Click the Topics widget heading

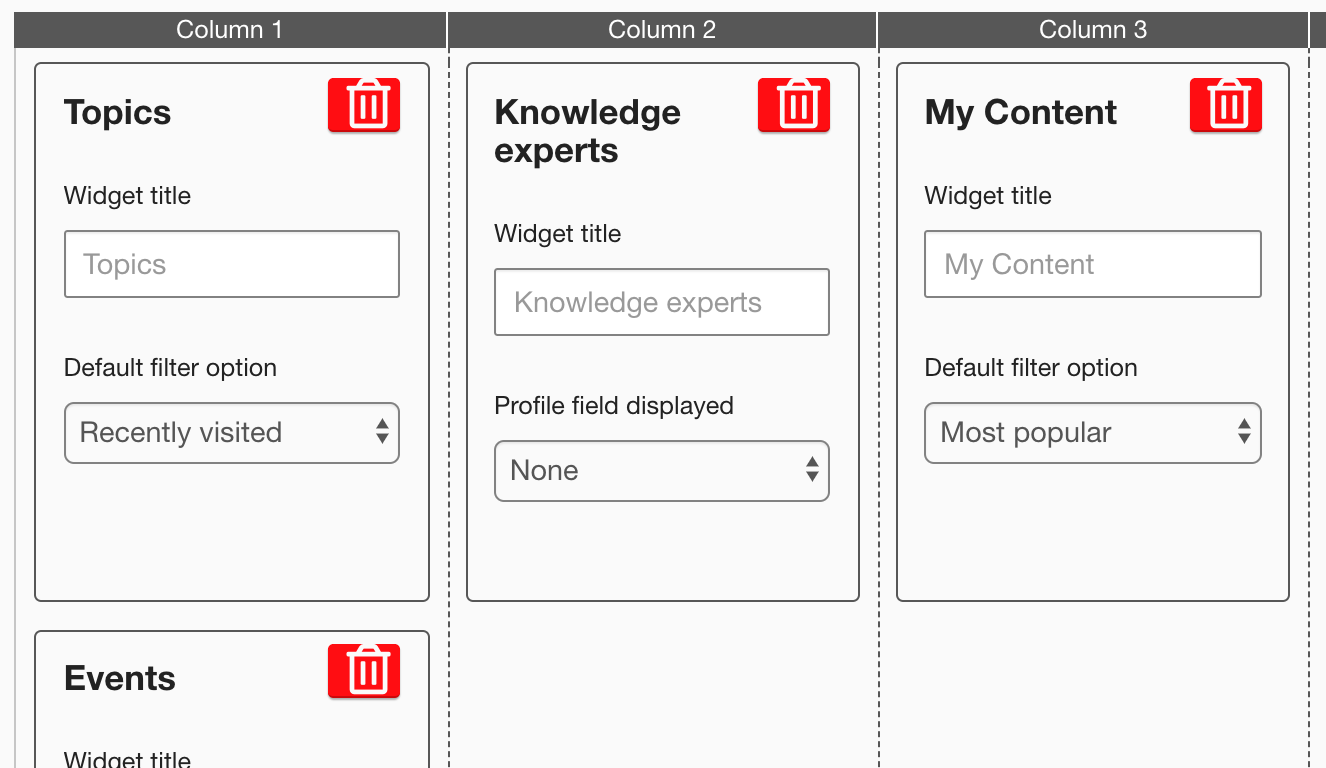coord(118,112)
